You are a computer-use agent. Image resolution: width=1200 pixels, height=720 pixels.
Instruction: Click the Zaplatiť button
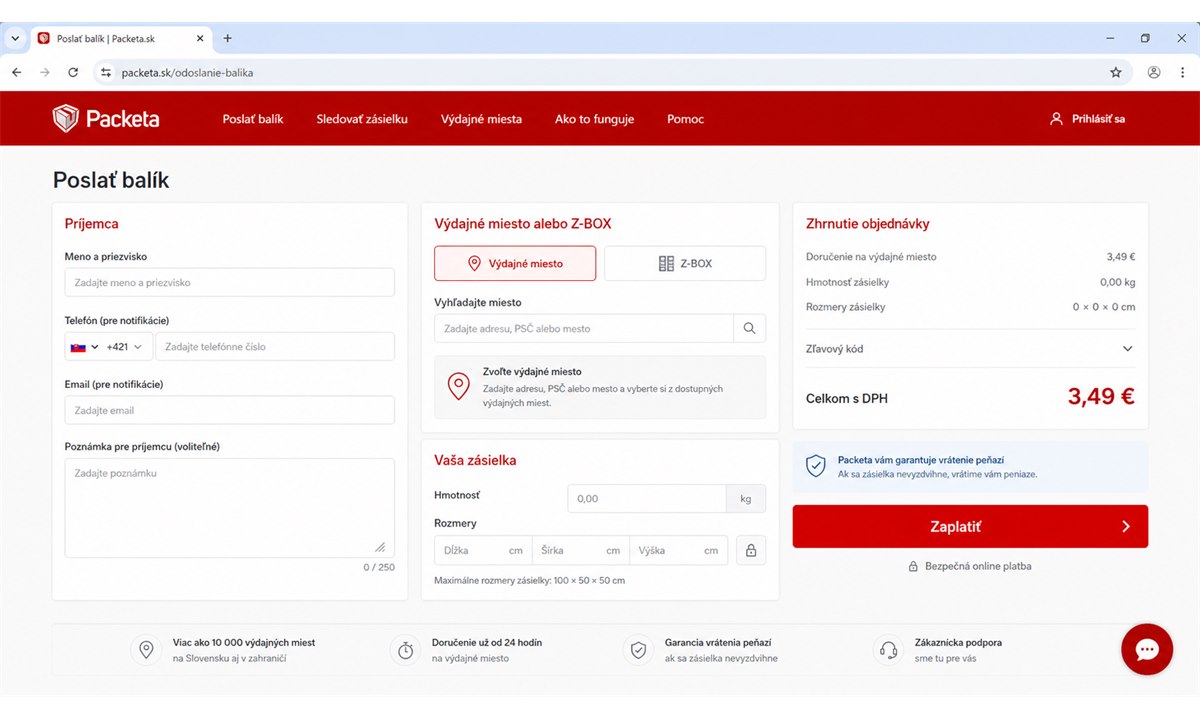point(970,526)
